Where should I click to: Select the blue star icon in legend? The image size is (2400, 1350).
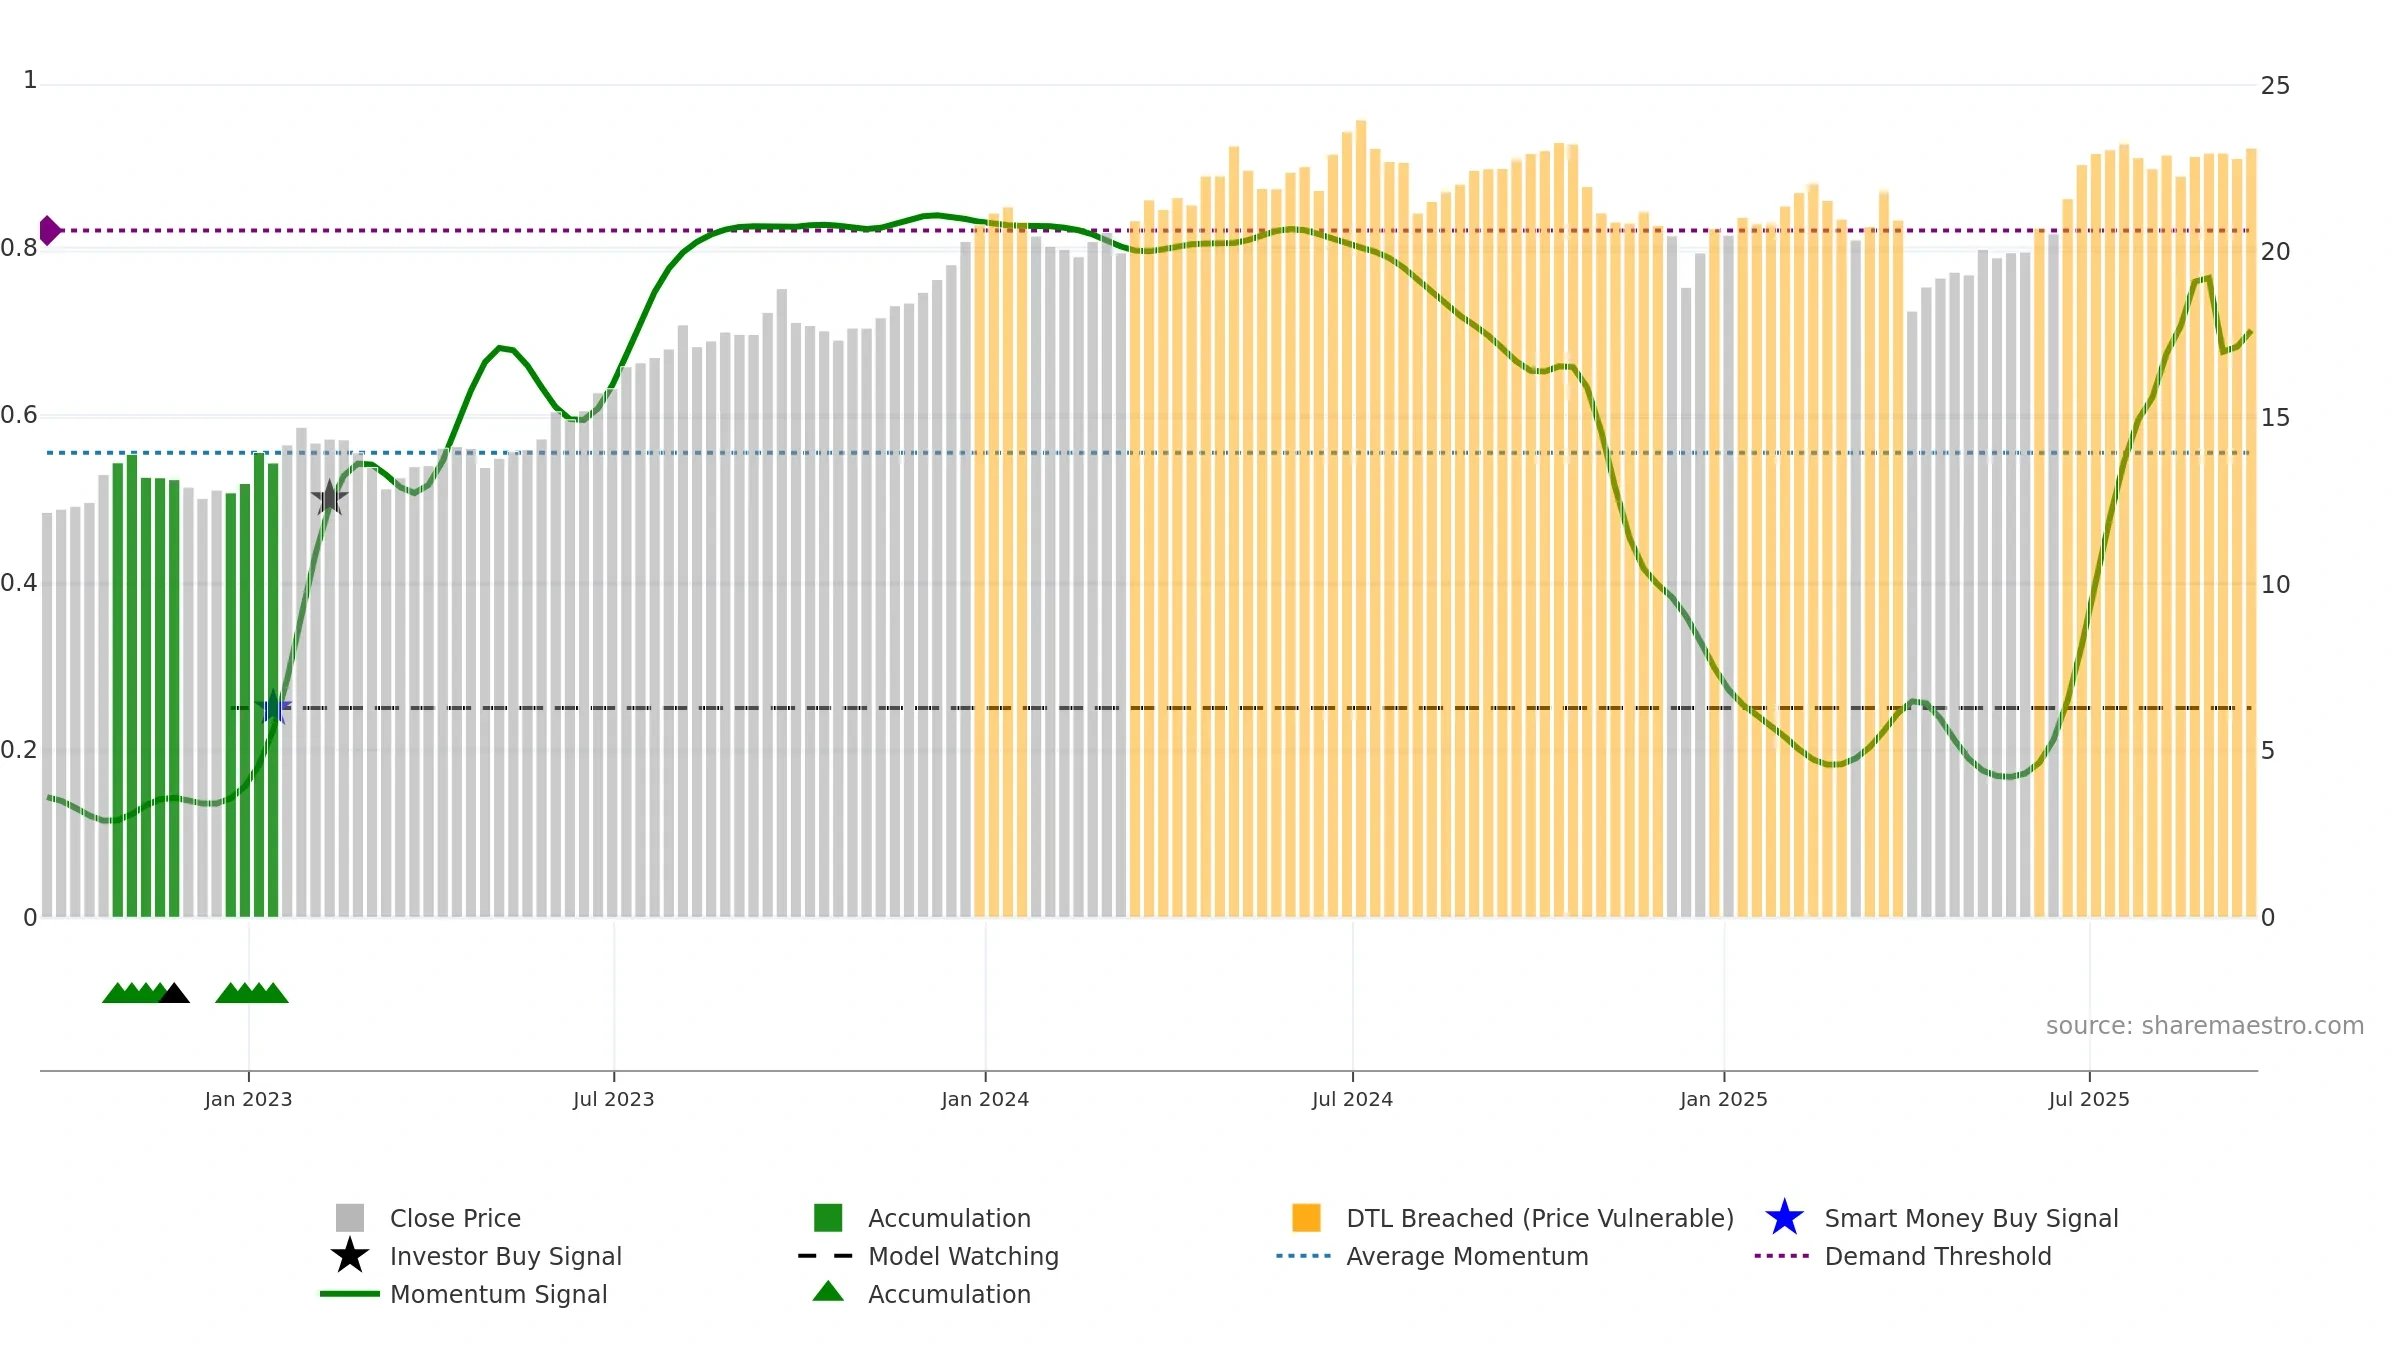coord(1784,1218)
